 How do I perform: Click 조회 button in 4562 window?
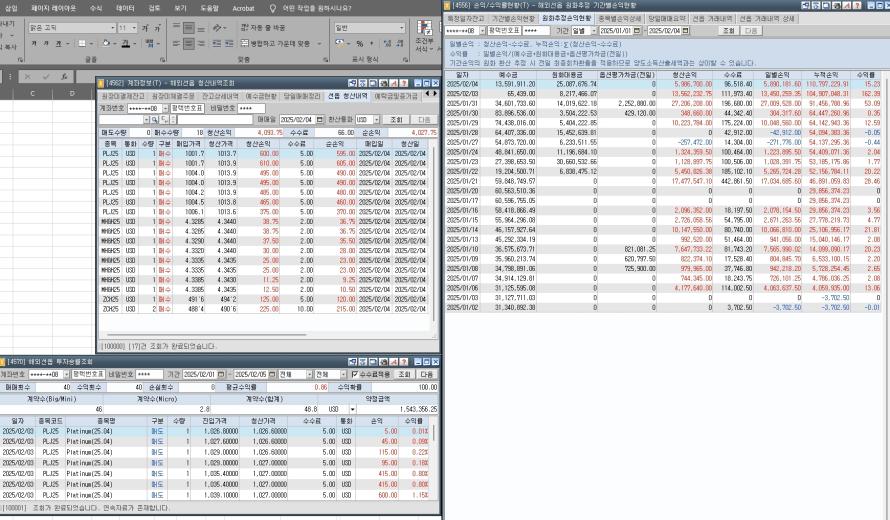click(396, 120)
